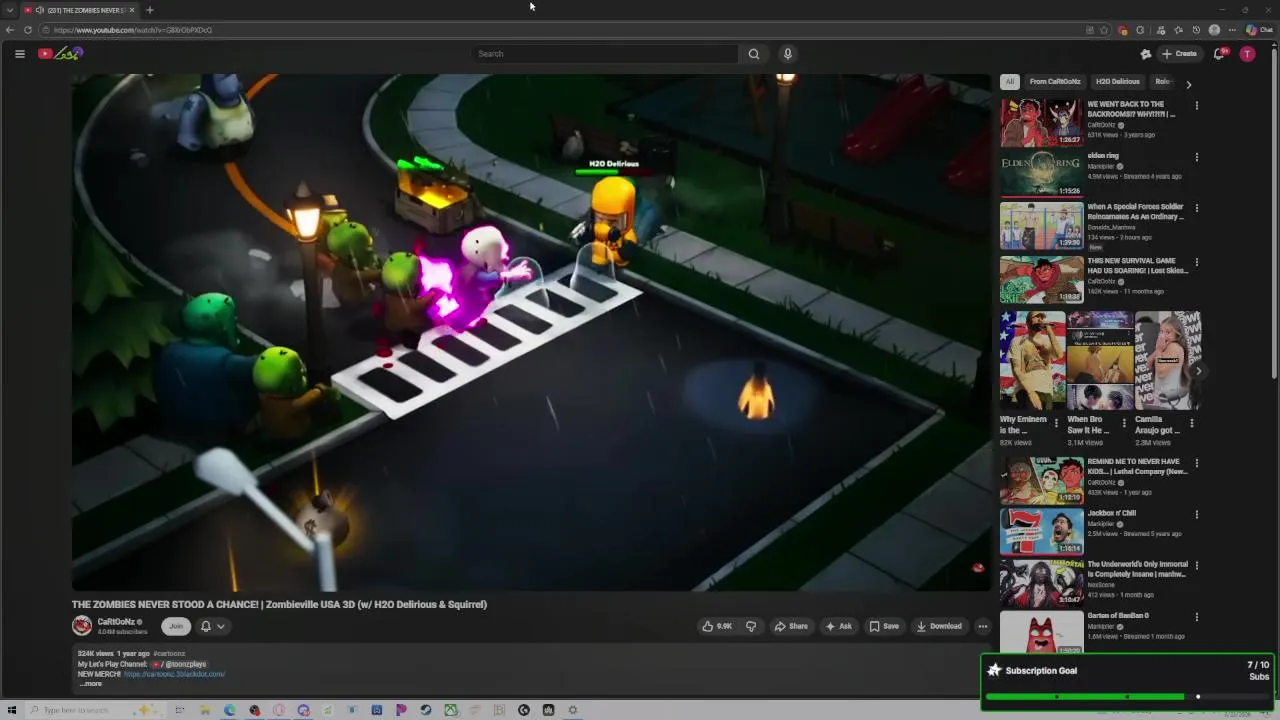The image size is (1280, 720).
Task: Open the Why Eminem short thumbnail
Action: (1032, 360)
